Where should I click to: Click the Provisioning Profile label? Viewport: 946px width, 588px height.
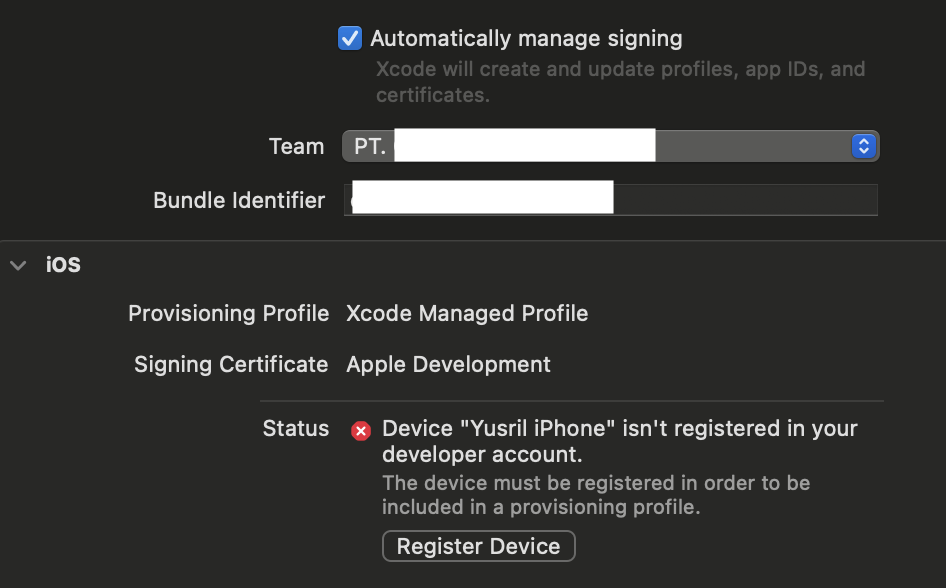tap(228, 313)
